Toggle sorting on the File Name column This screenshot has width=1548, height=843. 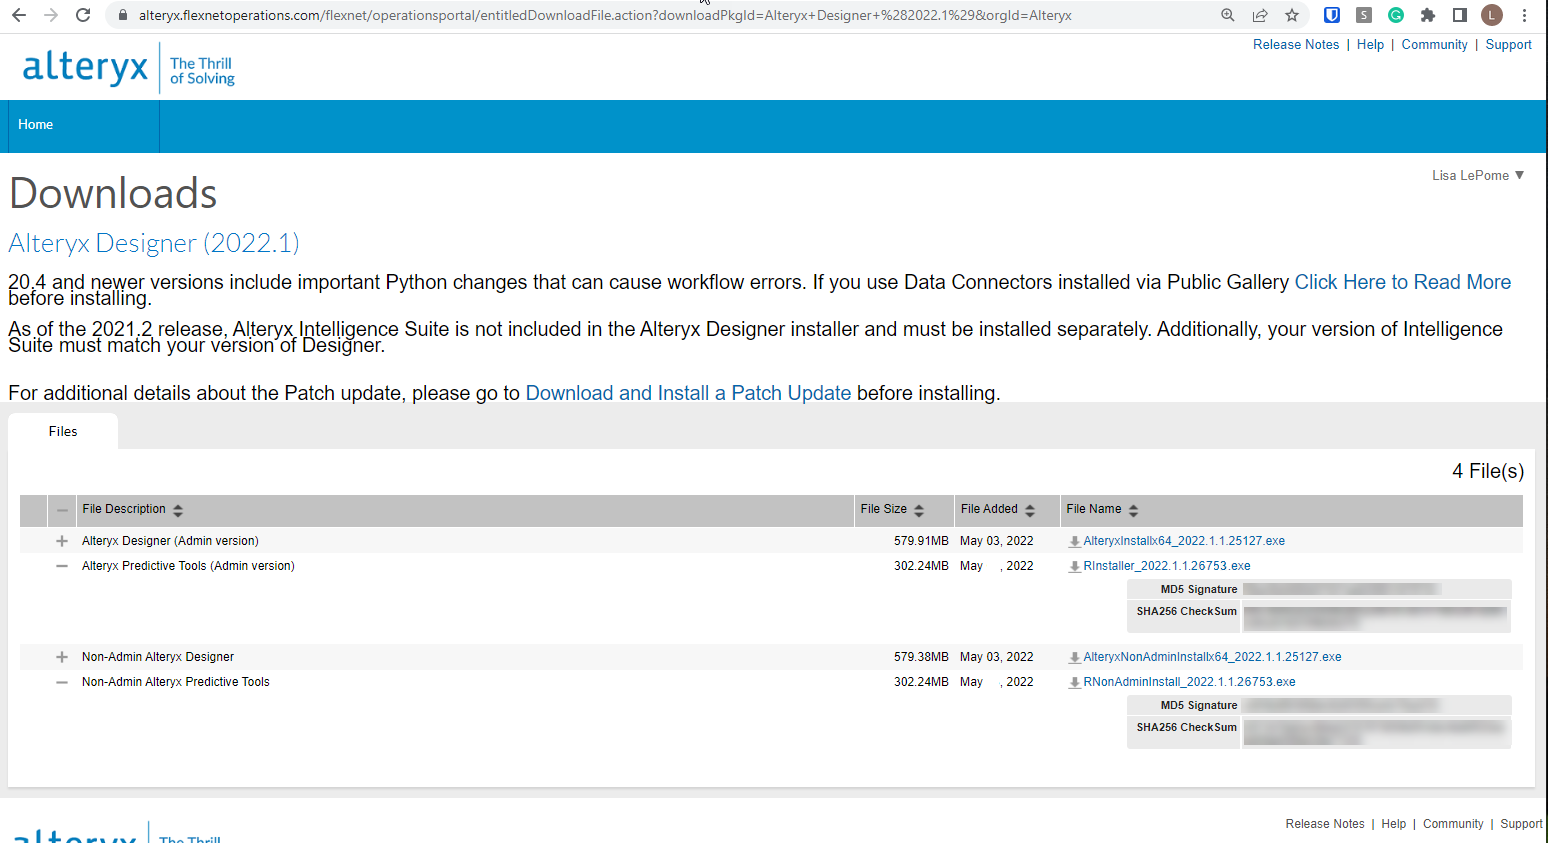click(x=1132, y=509)
